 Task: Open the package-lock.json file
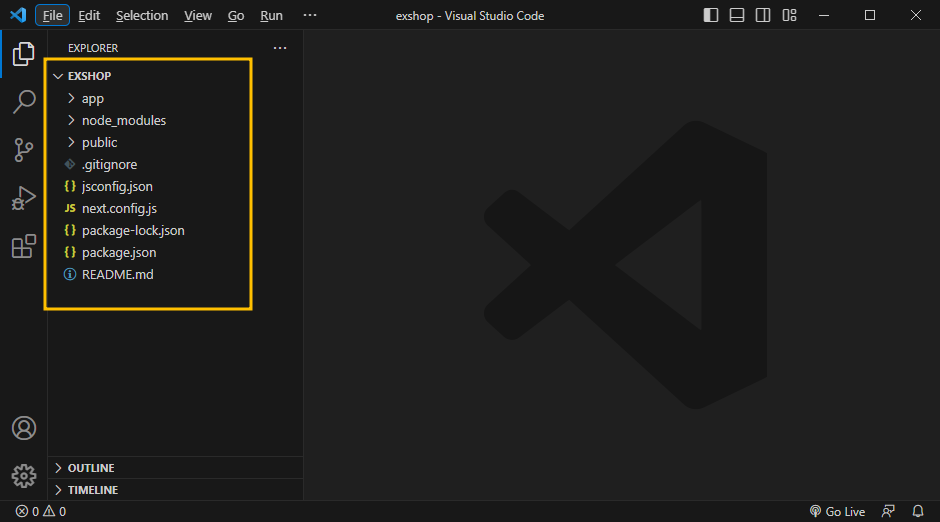tap(175, 231)
